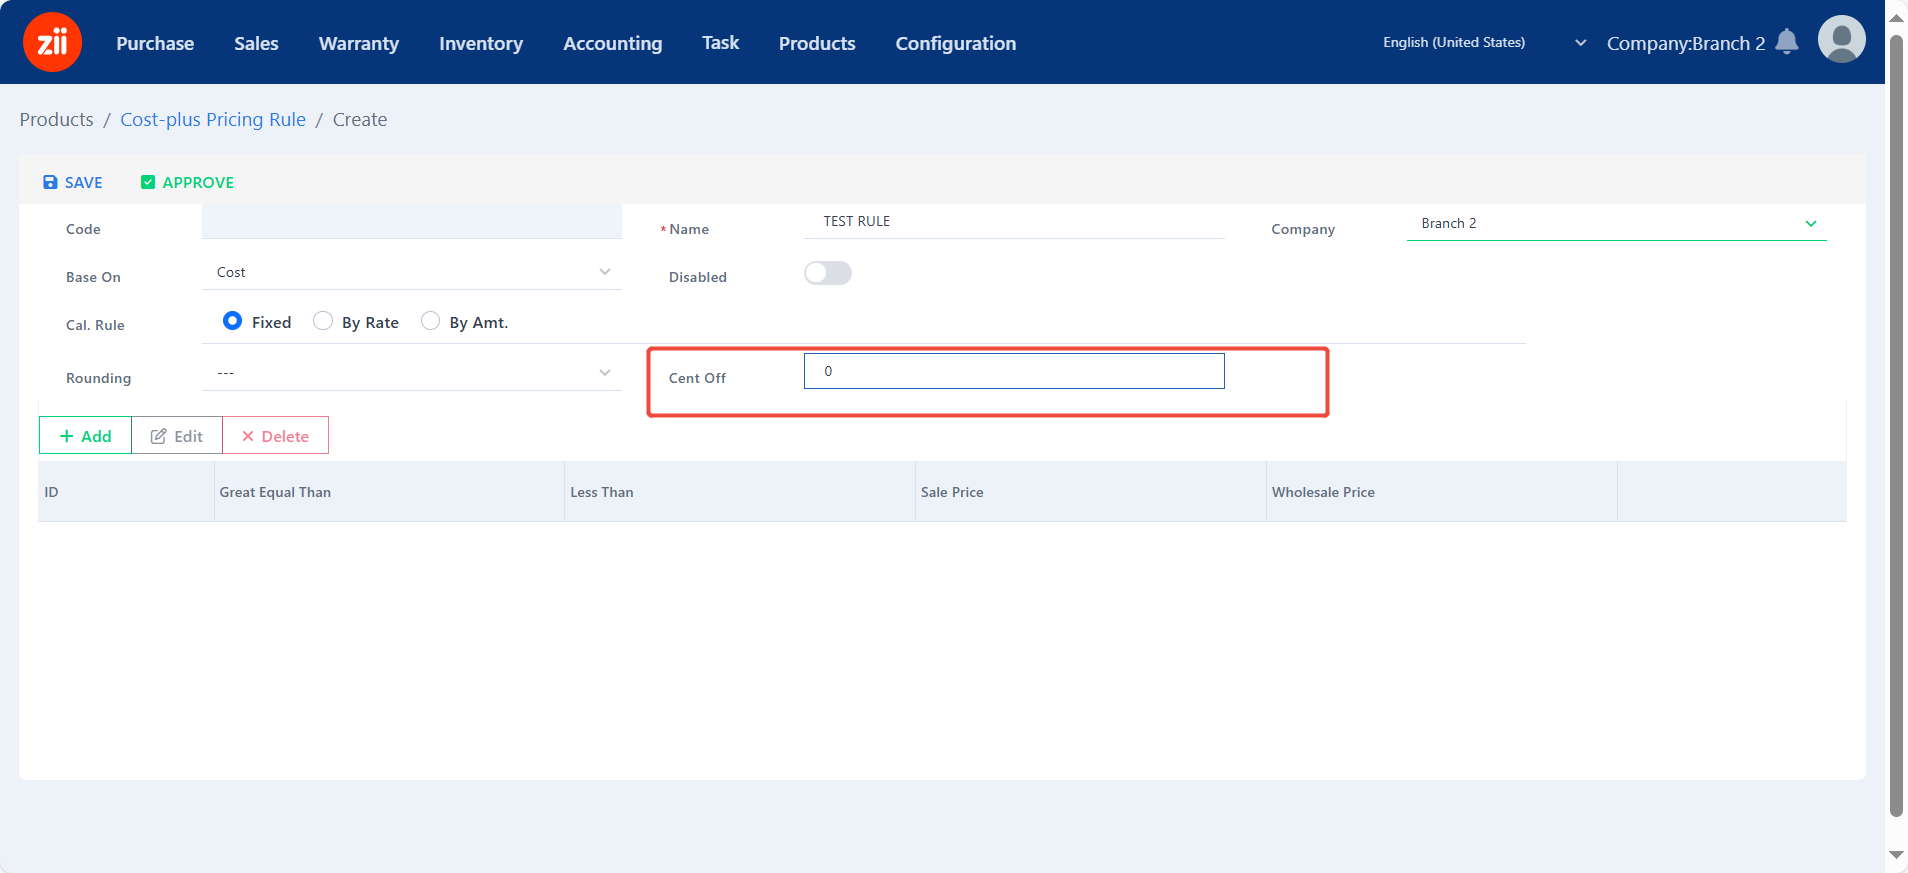The image size is (1908, 873).
Task: Click the Add button label
Action: [96, 436]
